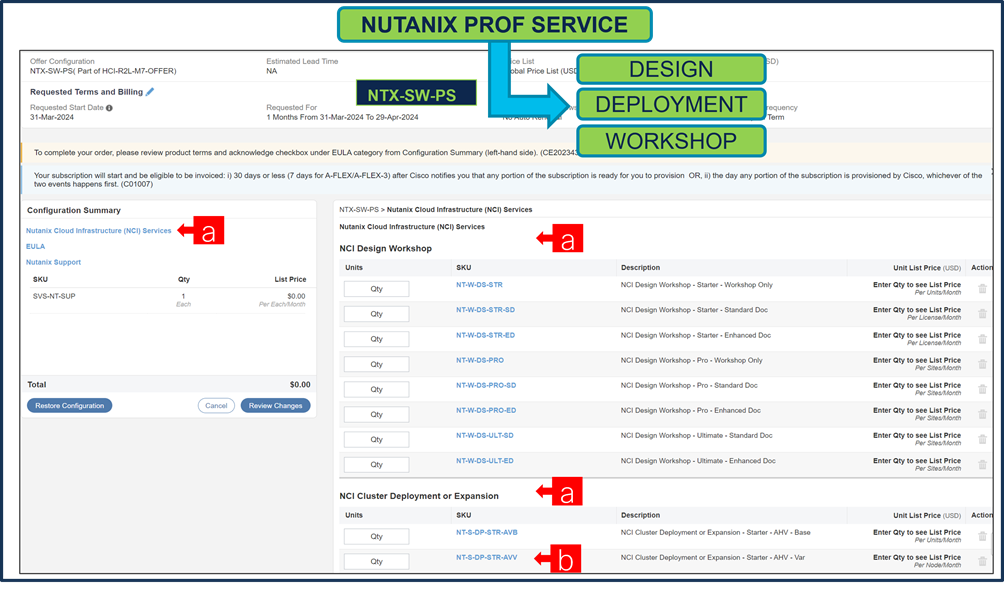The image size is (1004, 593).
Task: Click SKU link NT-W-DS-PRO-ED
Action: point(486,410)
